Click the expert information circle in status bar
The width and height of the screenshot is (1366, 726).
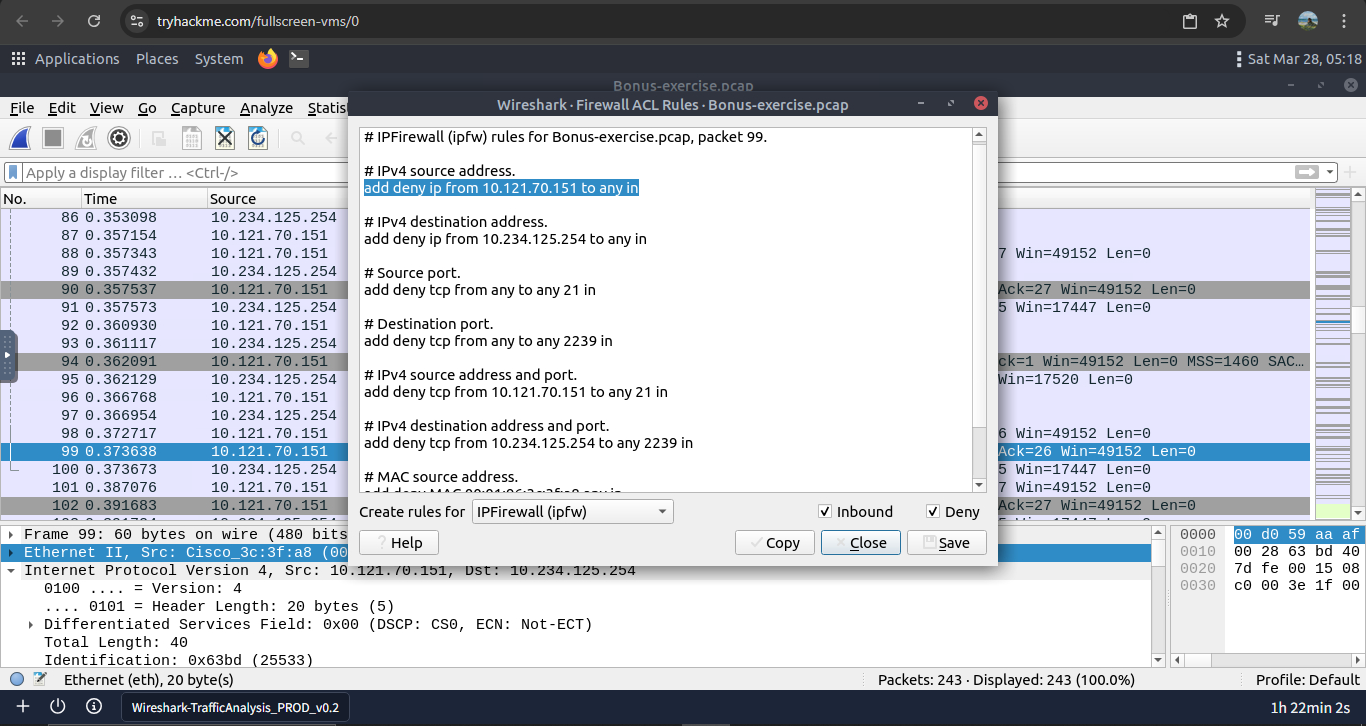click(17, 680)
